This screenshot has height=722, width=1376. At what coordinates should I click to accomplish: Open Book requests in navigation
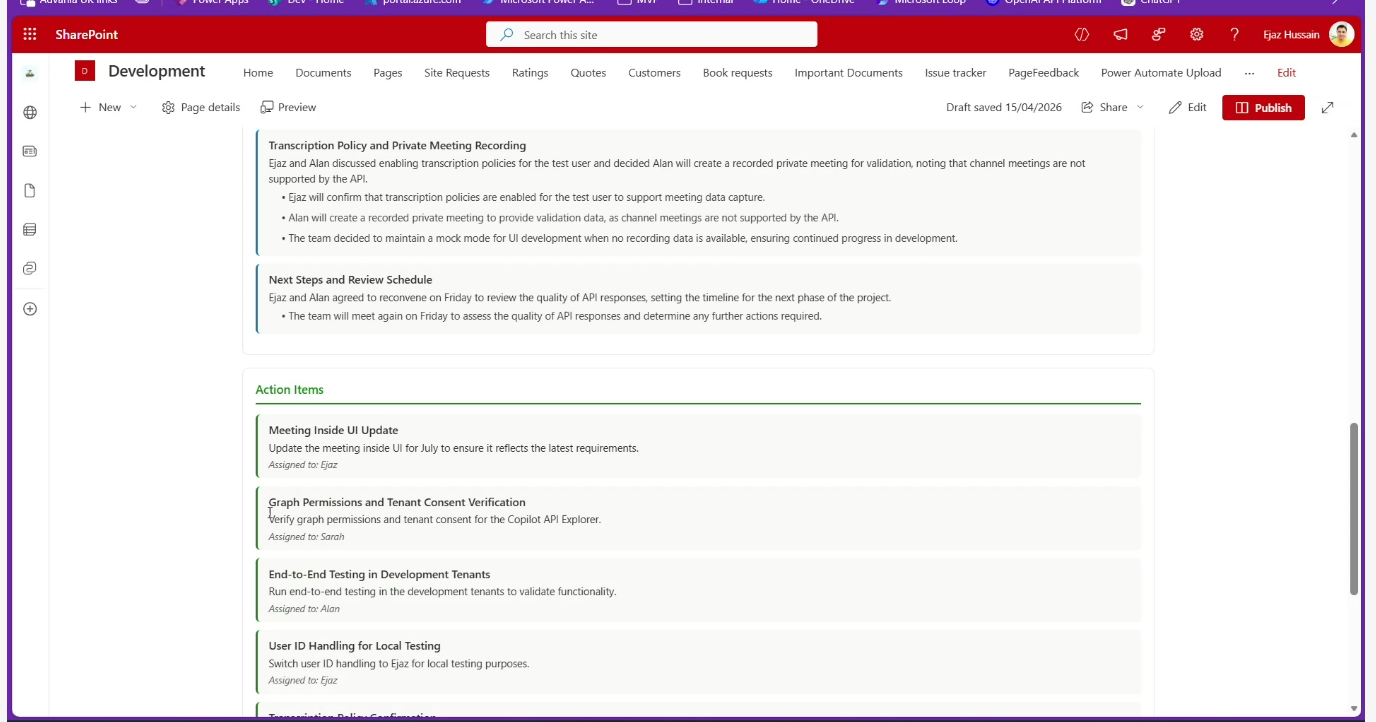pyautogui.click(x=737, y=73)
